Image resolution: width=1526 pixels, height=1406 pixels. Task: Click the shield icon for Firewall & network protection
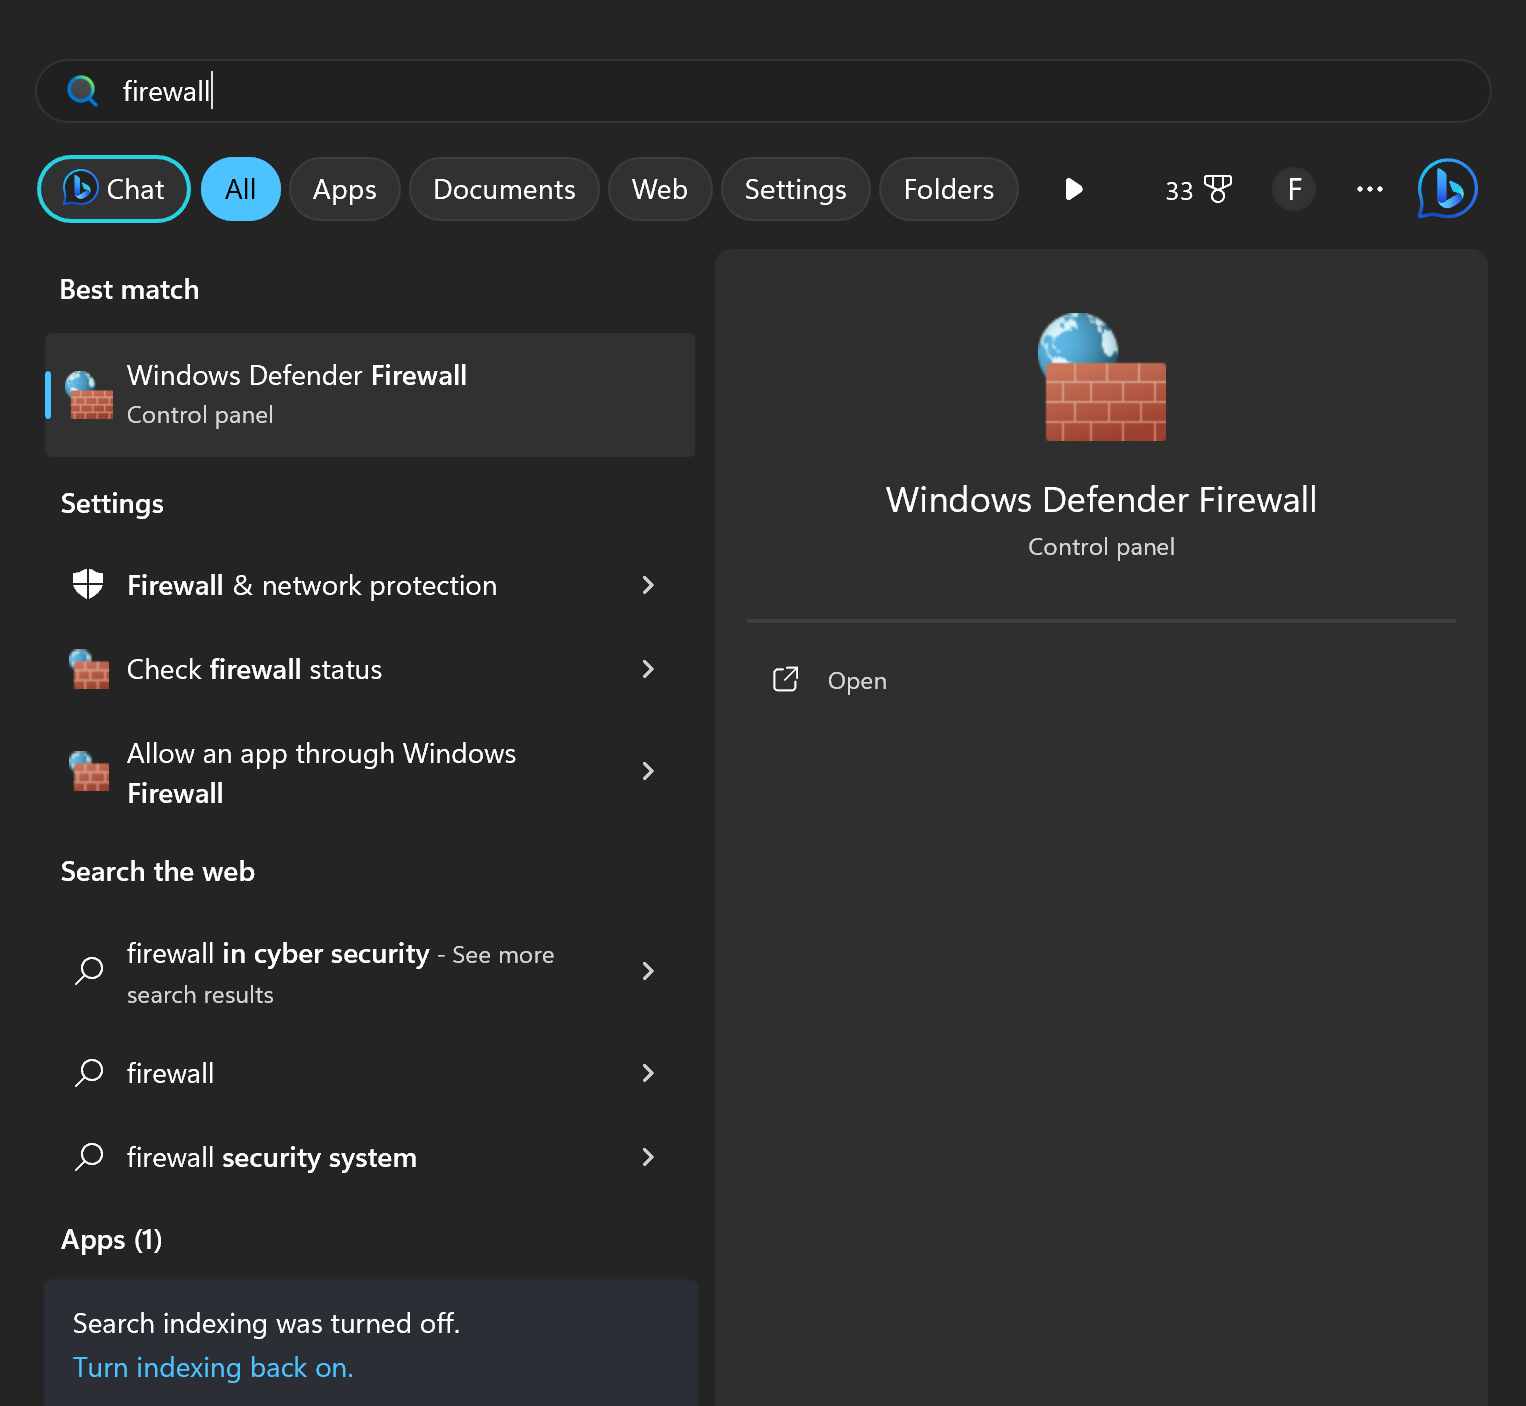[89, 585]
